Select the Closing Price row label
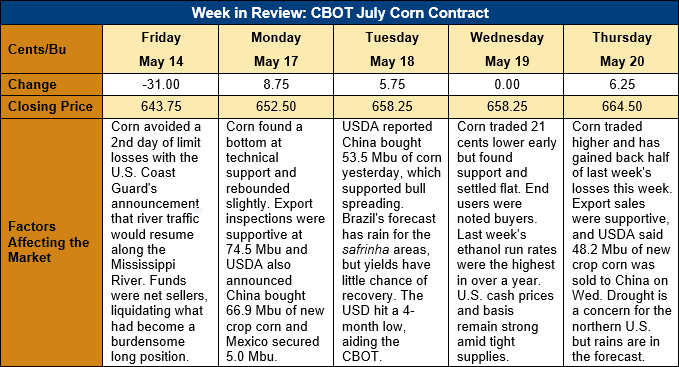Viewport: 679px width, 367px height. [x=52, y=106]
